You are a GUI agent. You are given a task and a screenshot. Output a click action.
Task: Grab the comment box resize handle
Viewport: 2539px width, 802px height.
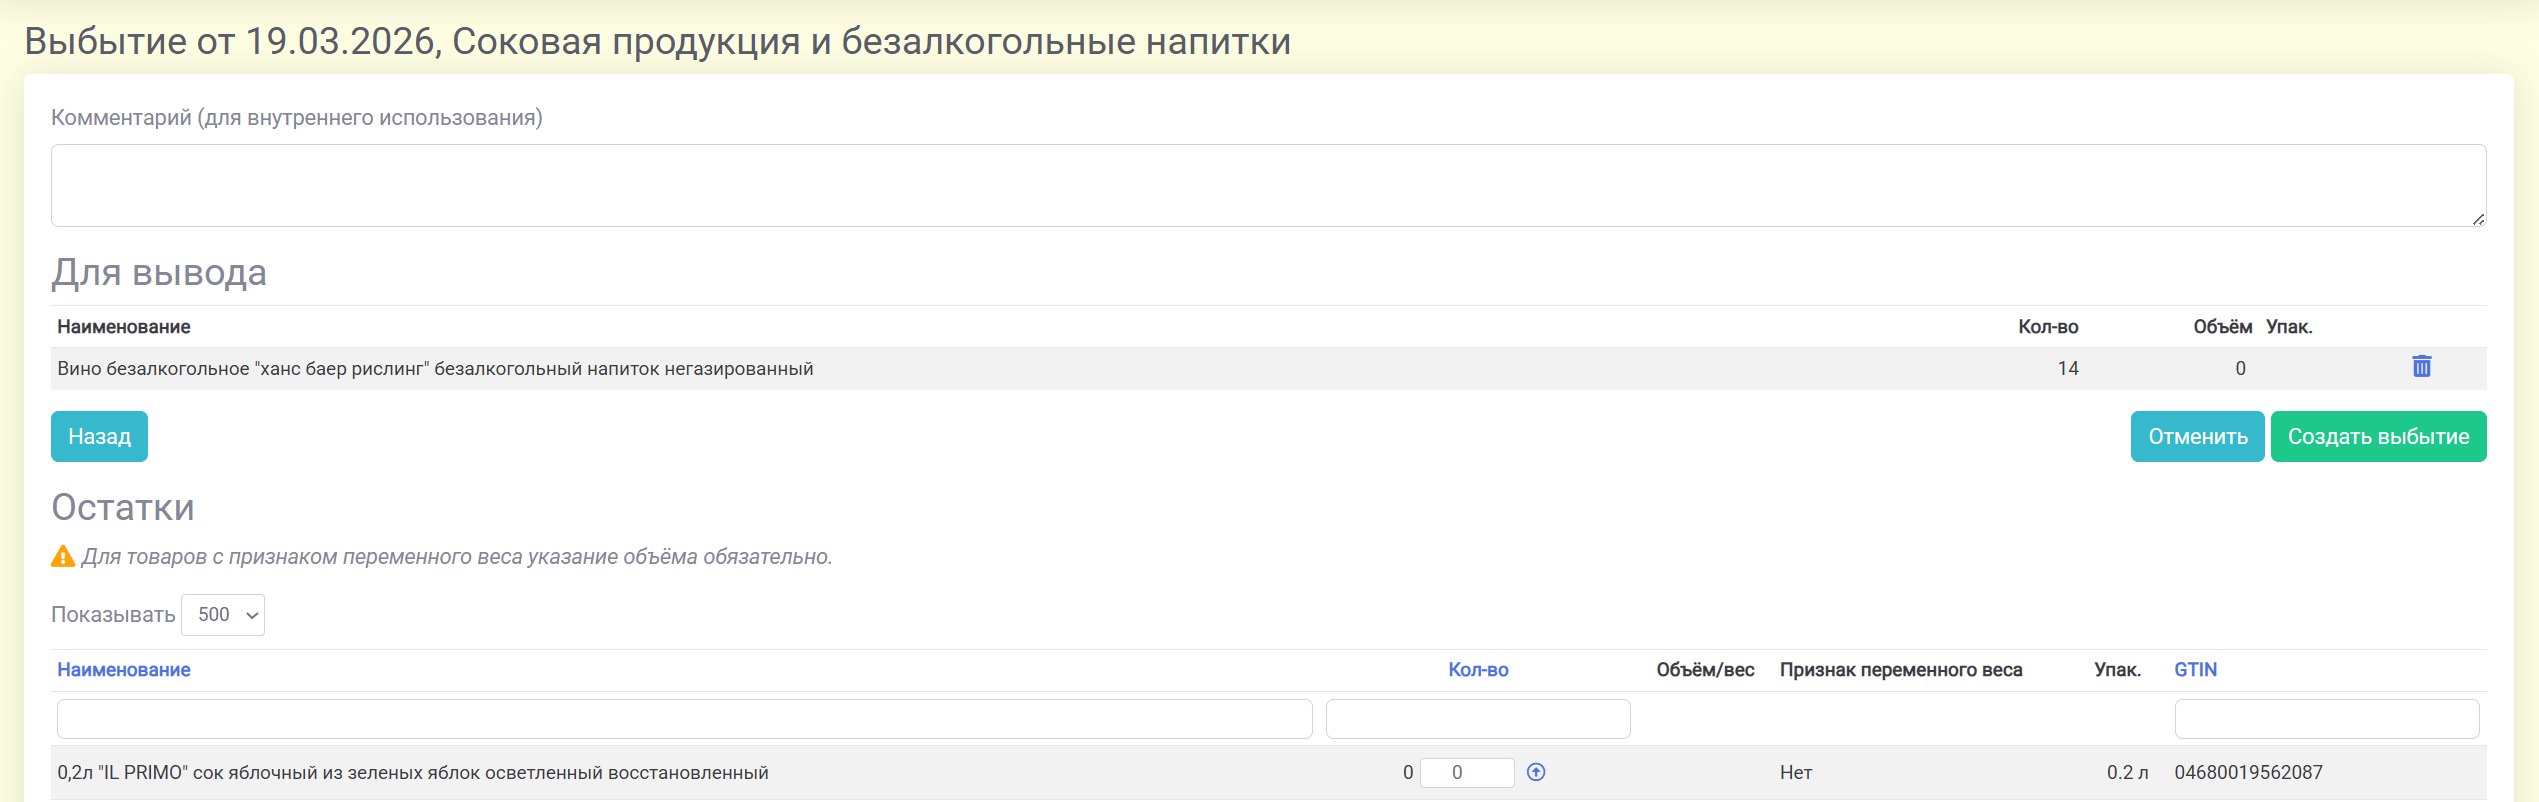point(2477,219)
